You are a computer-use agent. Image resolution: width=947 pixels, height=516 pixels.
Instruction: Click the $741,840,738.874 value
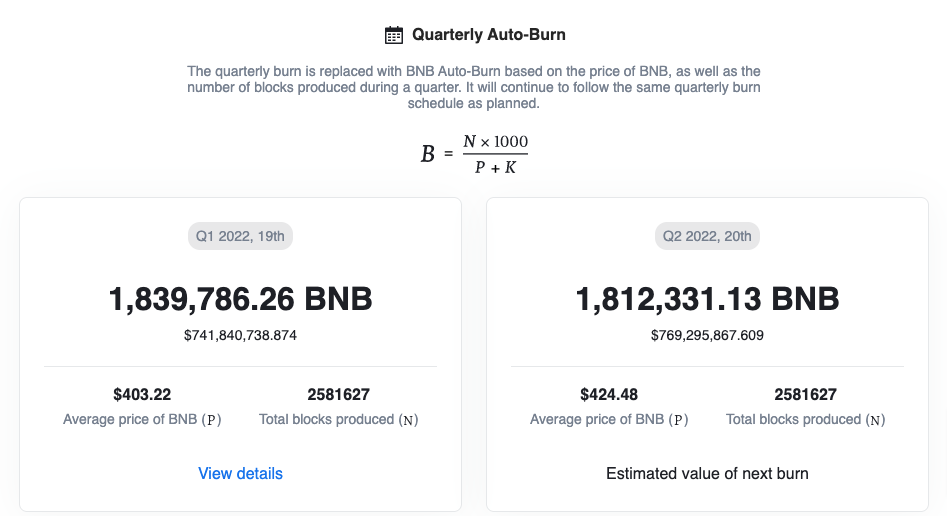click(x=240, y=335)
